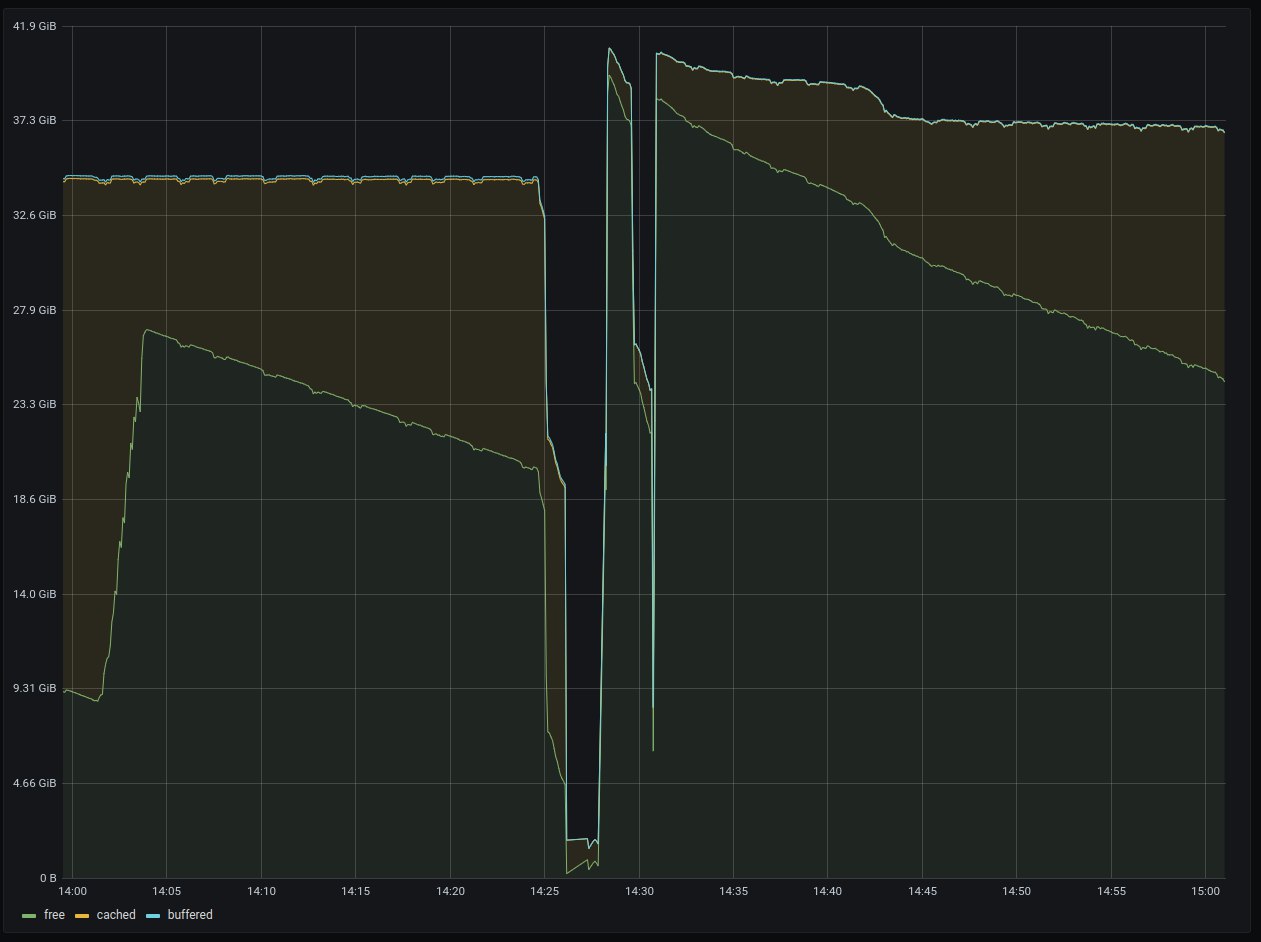Click the 4.66 GiB y-axis label
Viewport: 1261px width, 942px height.
click(x=36, y=783)
